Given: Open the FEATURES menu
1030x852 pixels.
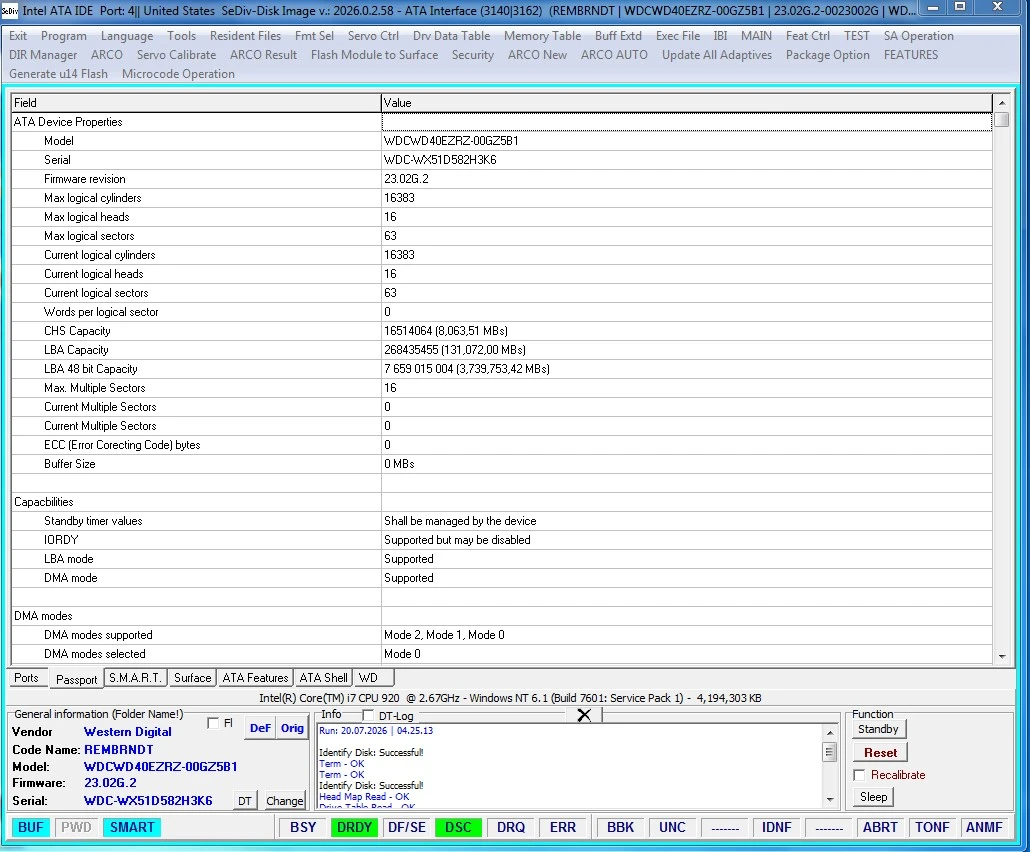Looking at the screenshot, I should click(x=911, y=55).
